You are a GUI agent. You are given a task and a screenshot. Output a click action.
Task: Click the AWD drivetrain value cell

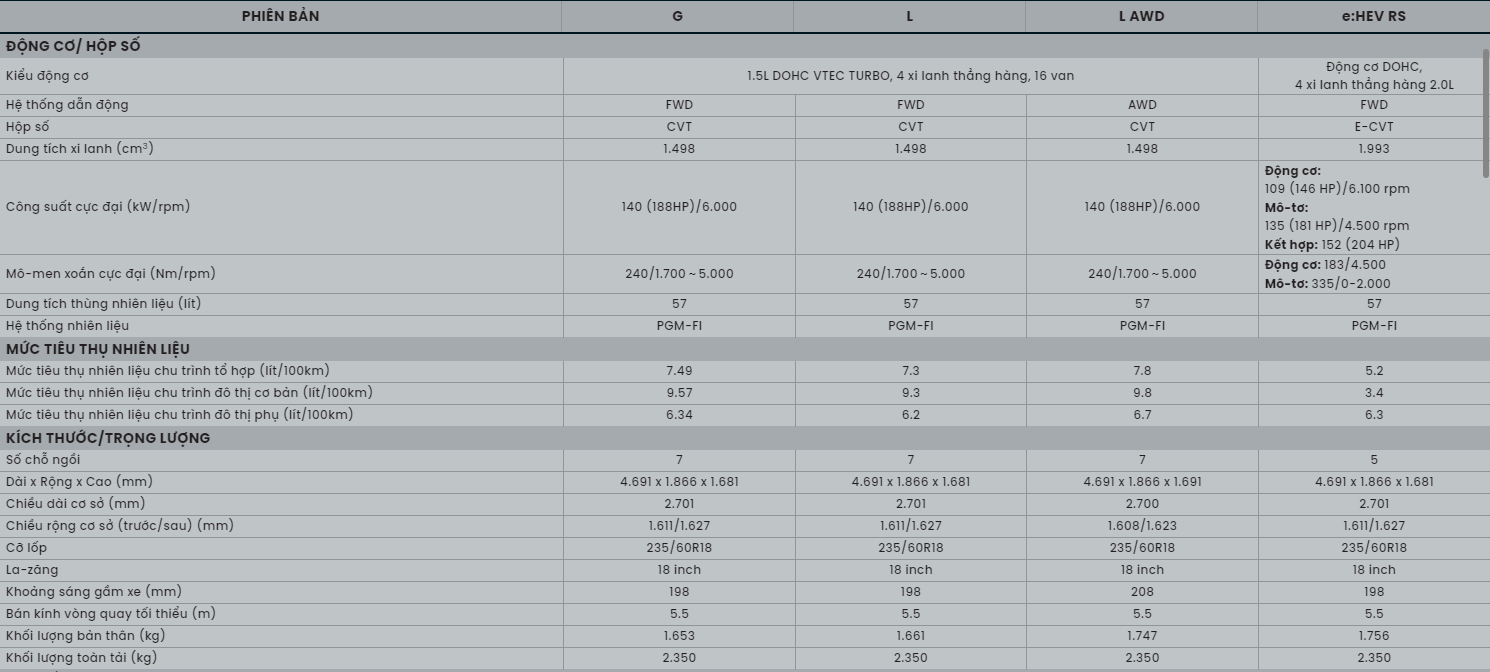pos(1142,105)
